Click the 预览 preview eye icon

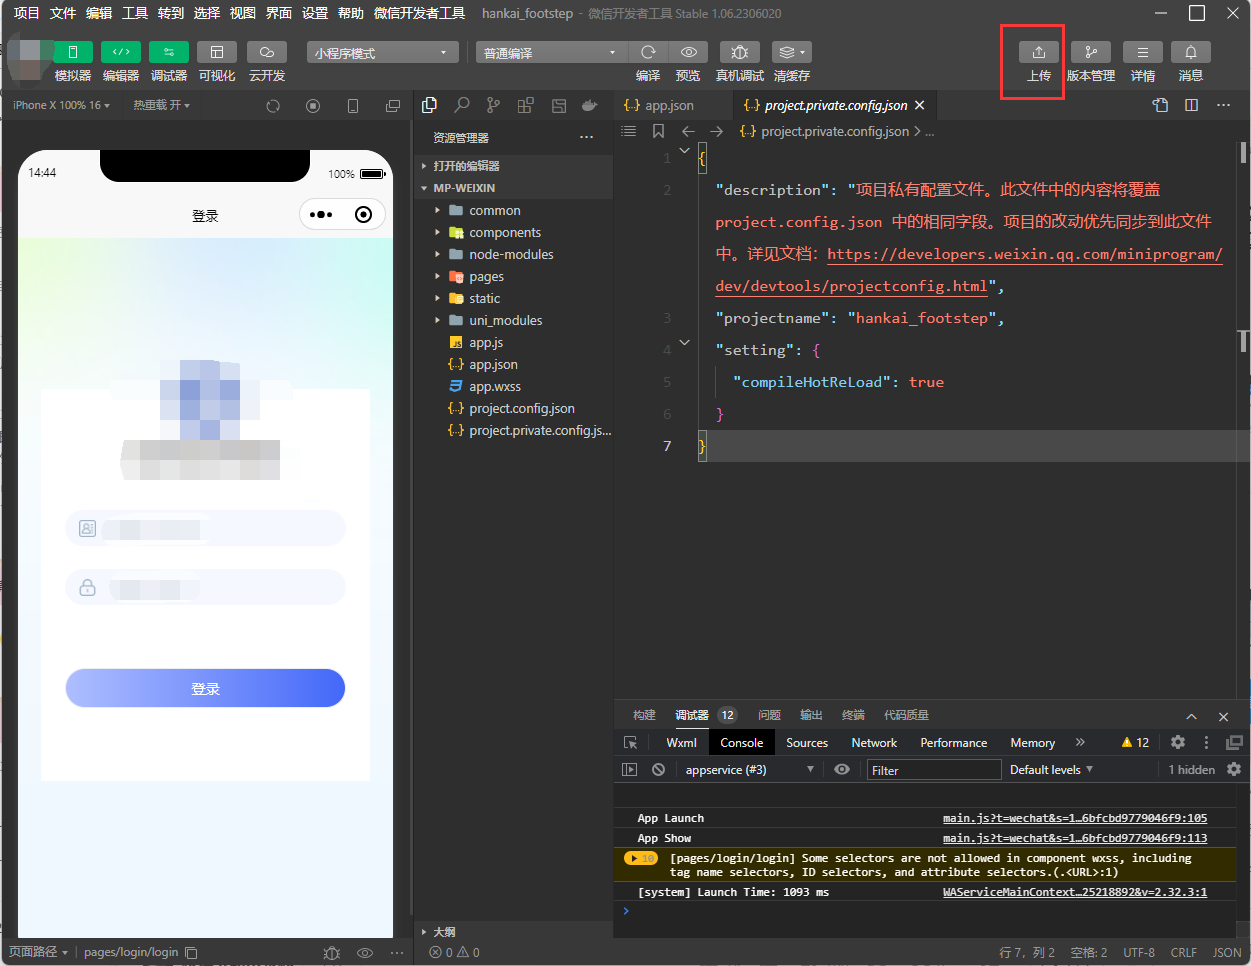coord(688,52)
